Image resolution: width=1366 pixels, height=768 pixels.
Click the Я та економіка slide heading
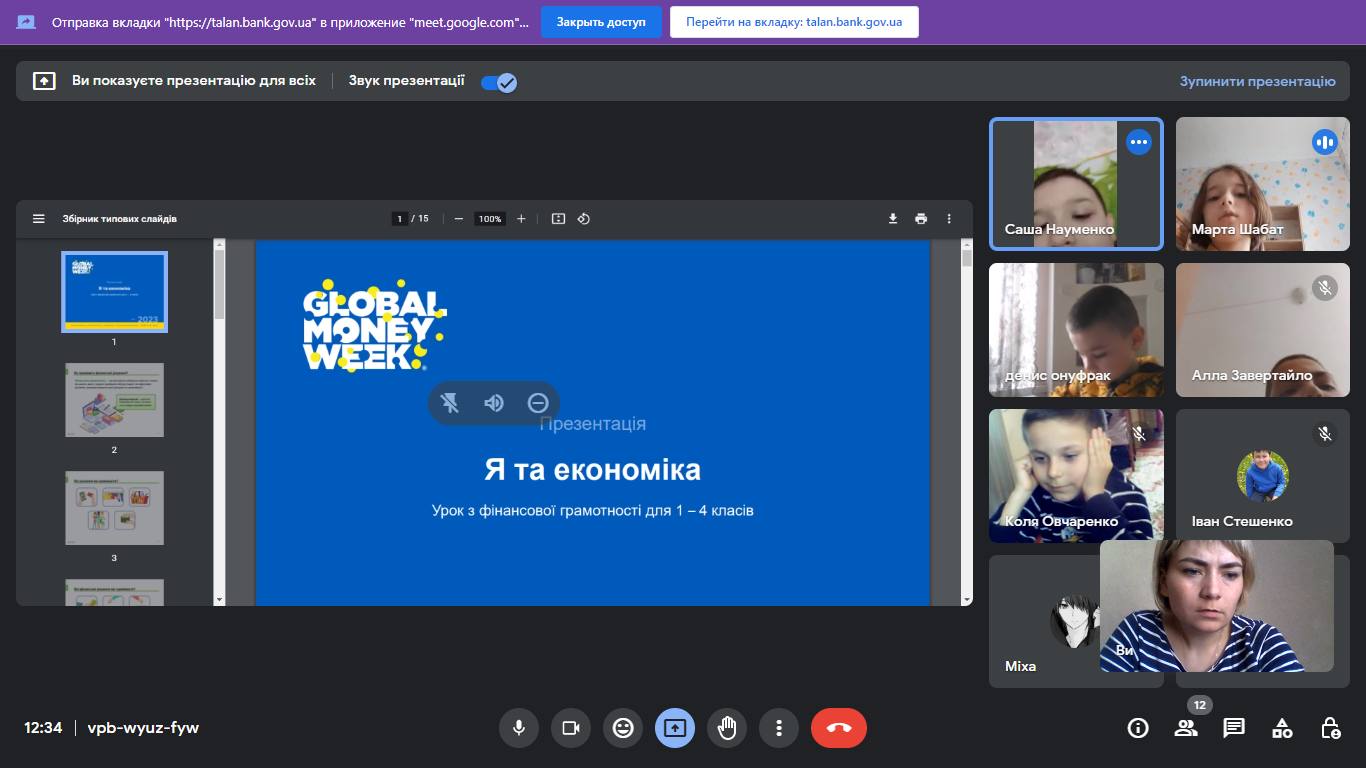click(x=592, y=470)
